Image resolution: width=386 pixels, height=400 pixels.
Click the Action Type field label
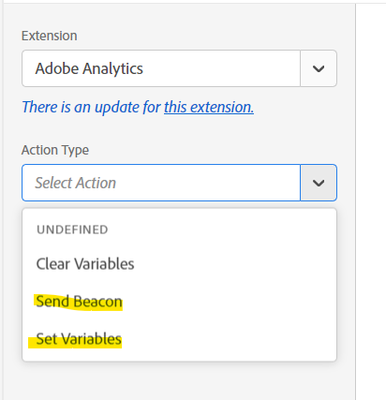(55, 150)
